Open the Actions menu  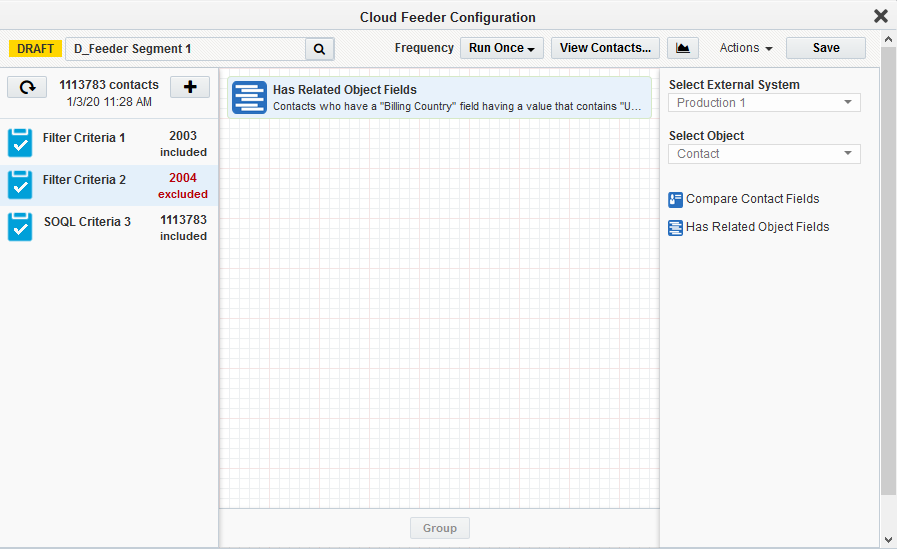point(746,48)
